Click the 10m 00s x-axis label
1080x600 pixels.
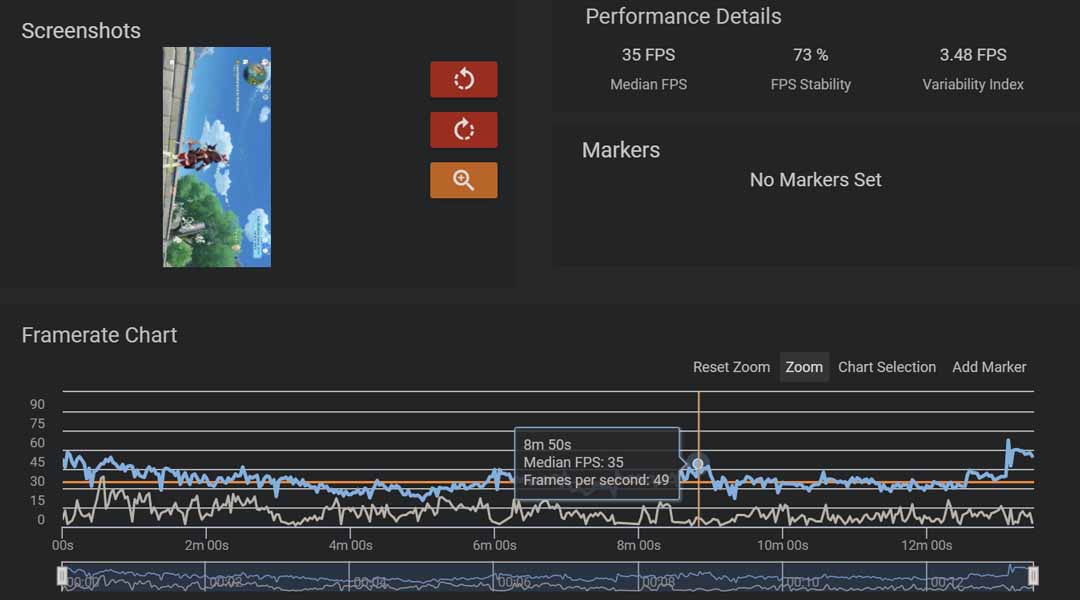[782, 545]
